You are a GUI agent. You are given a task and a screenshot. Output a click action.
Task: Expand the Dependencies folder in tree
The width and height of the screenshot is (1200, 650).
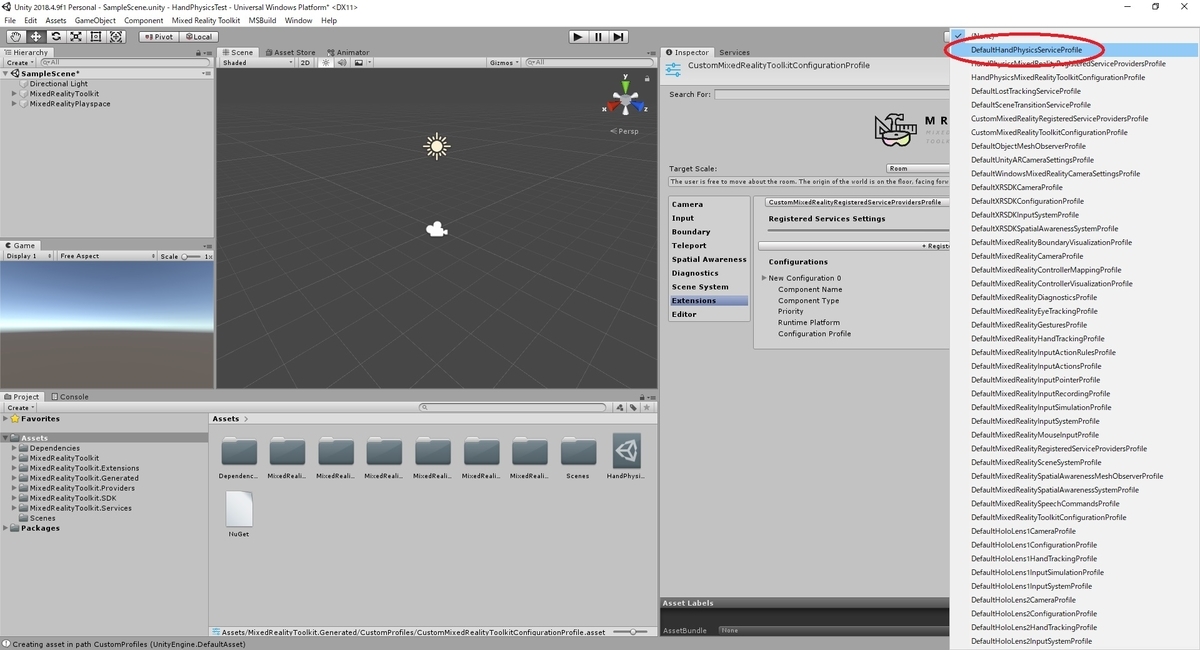point(15,448)
